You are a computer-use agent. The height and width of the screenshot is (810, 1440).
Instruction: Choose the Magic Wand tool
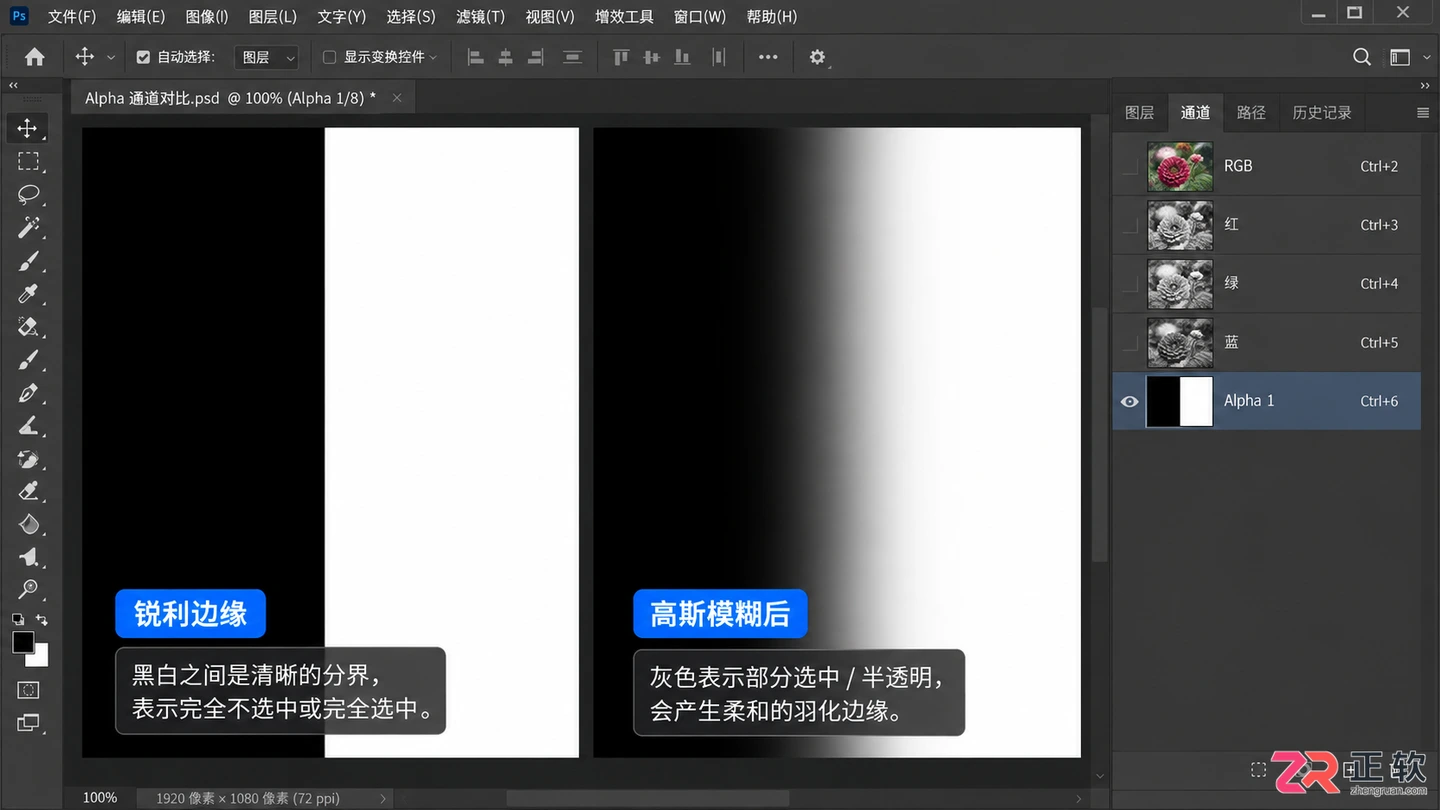[x=28, y=227]
